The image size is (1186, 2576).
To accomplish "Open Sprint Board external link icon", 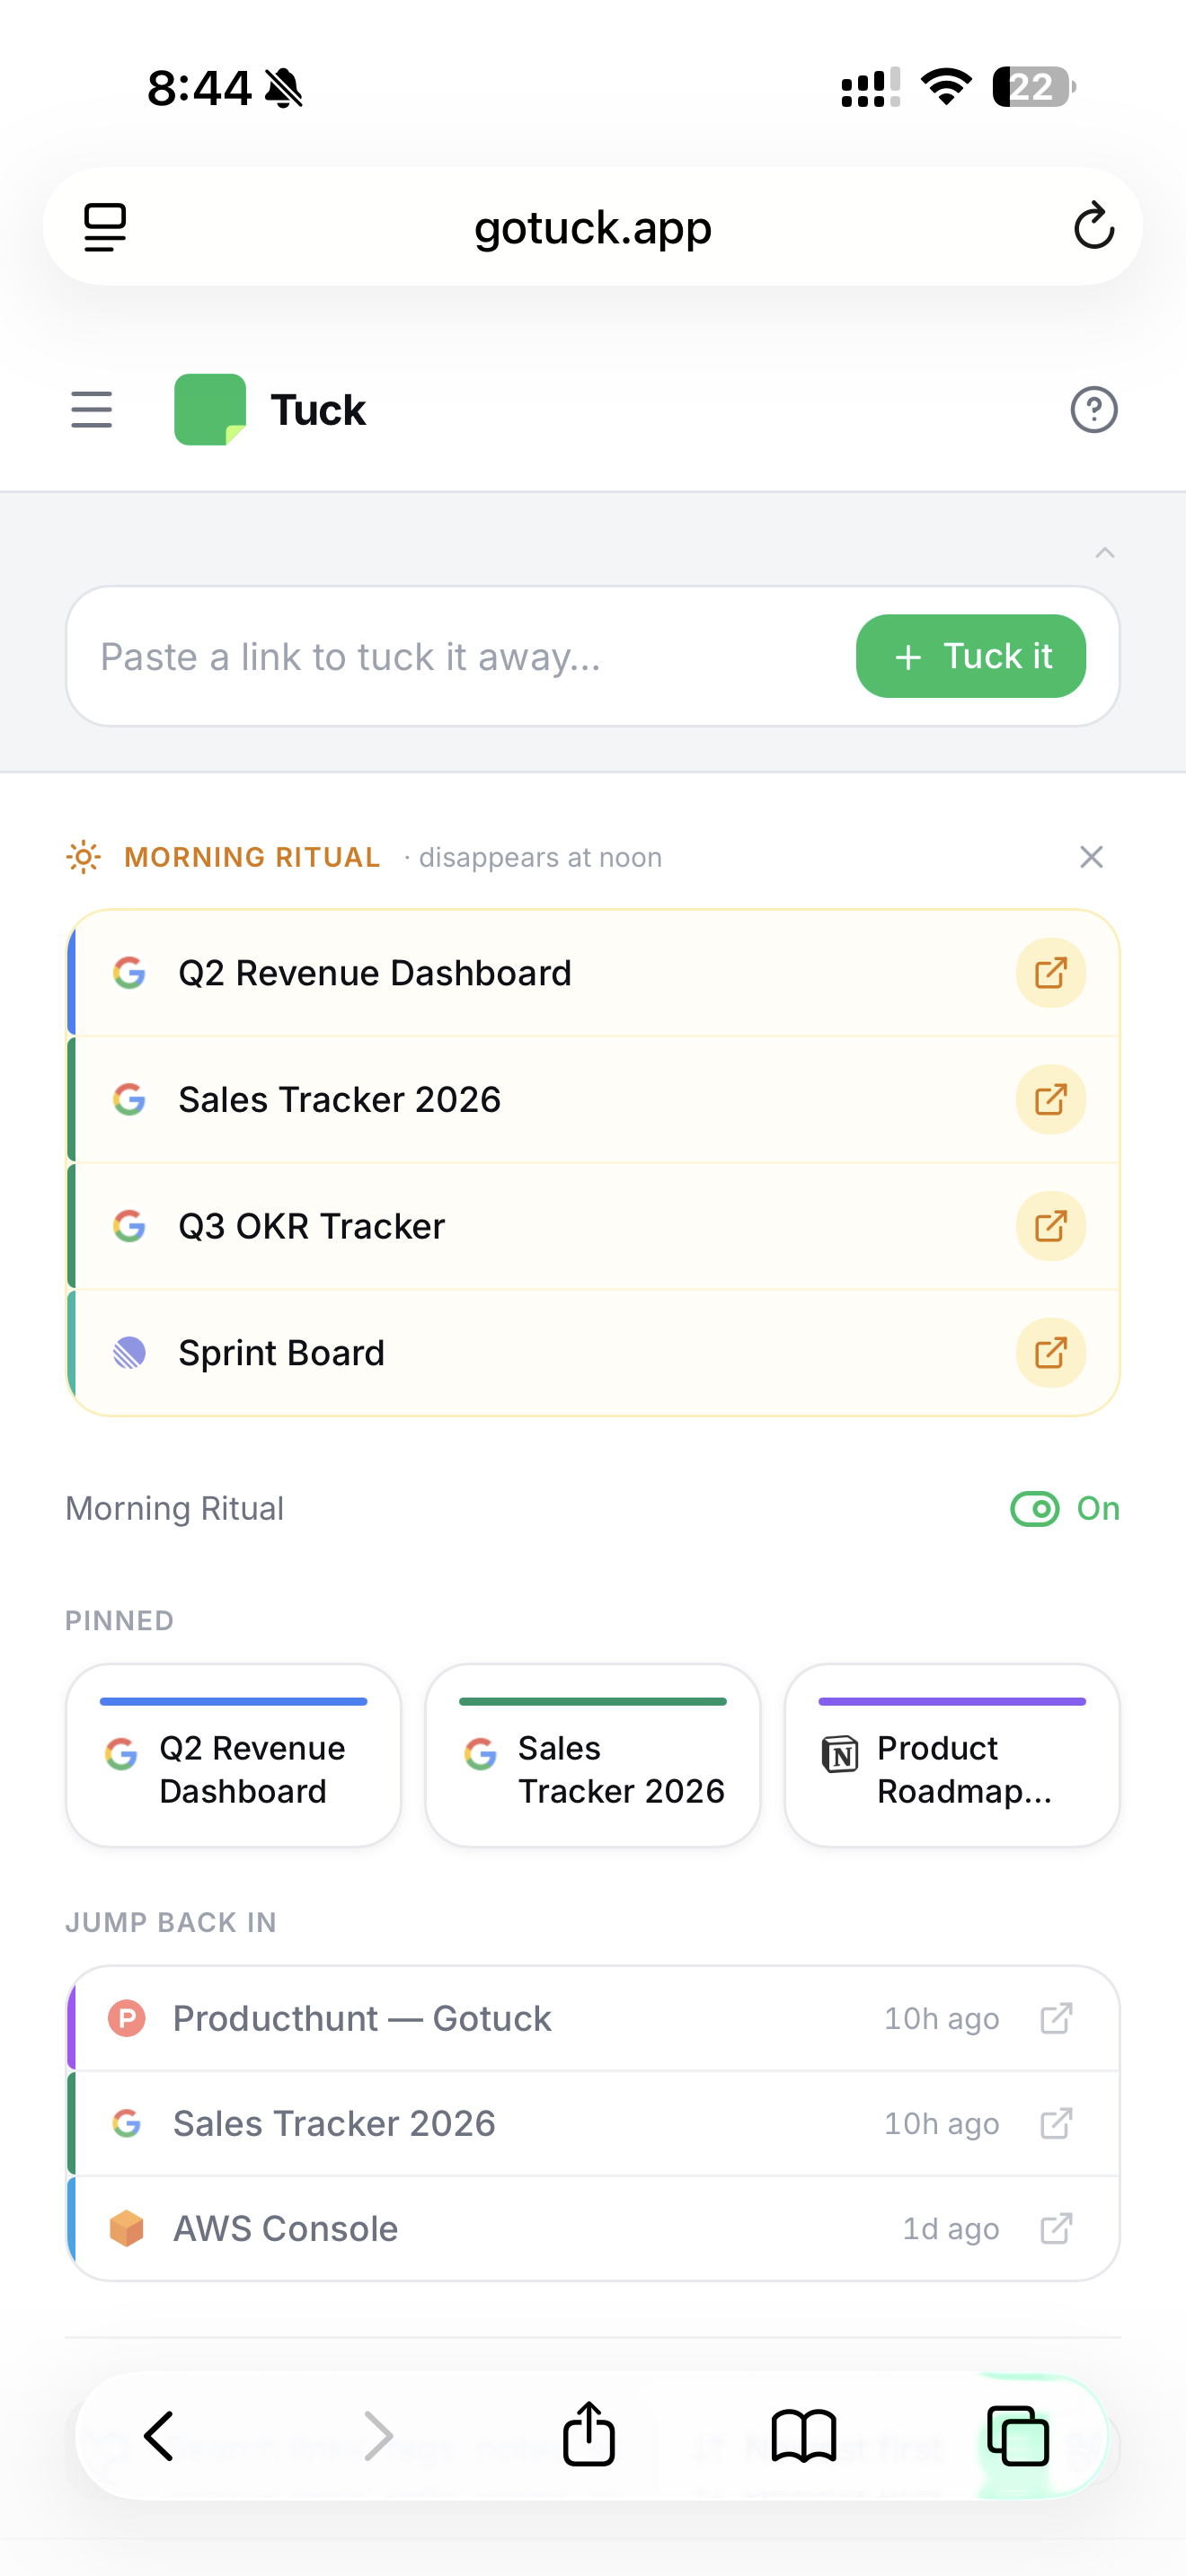I will click(1051, 1353).
